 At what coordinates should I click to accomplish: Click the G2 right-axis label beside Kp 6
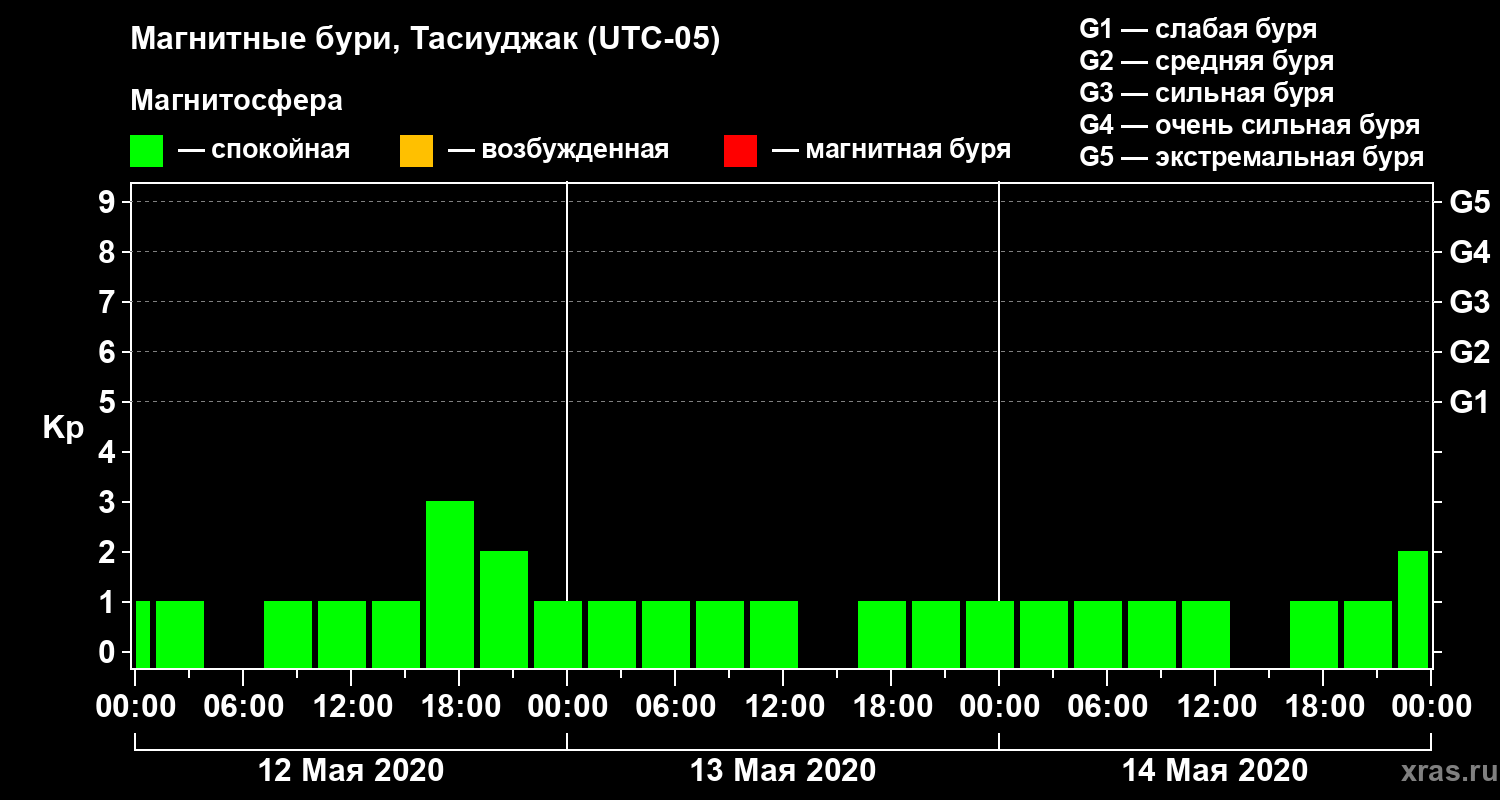click(1469, 352)
